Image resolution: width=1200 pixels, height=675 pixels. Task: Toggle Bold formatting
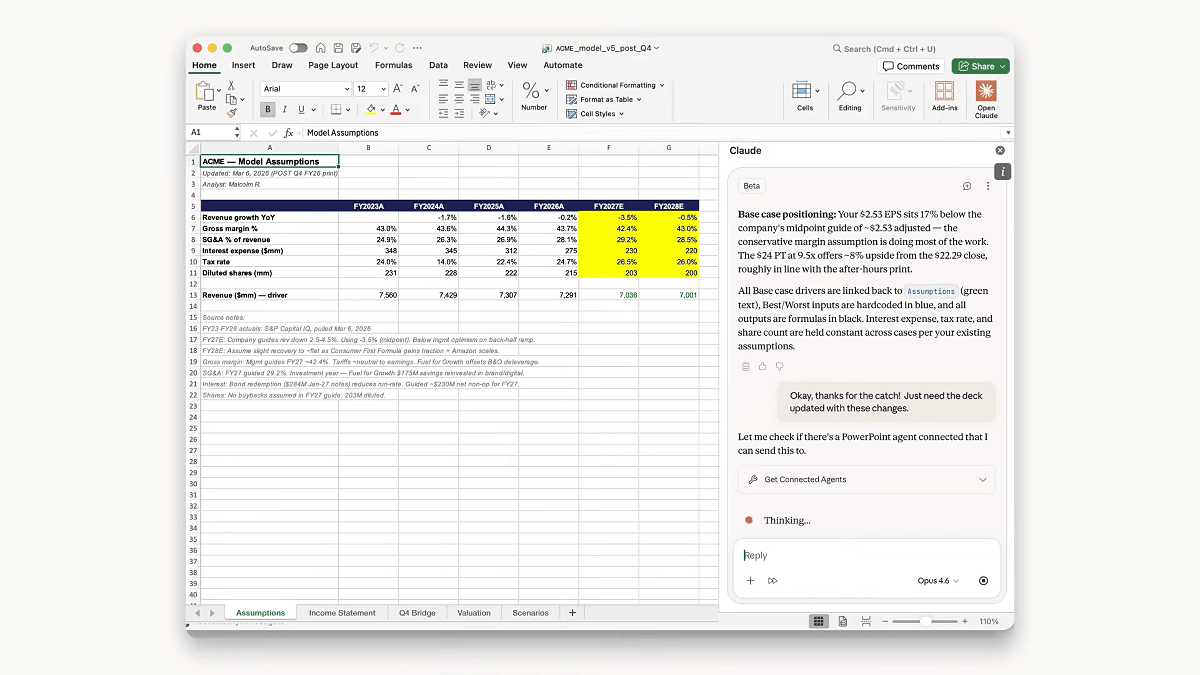tap(268, 109)
